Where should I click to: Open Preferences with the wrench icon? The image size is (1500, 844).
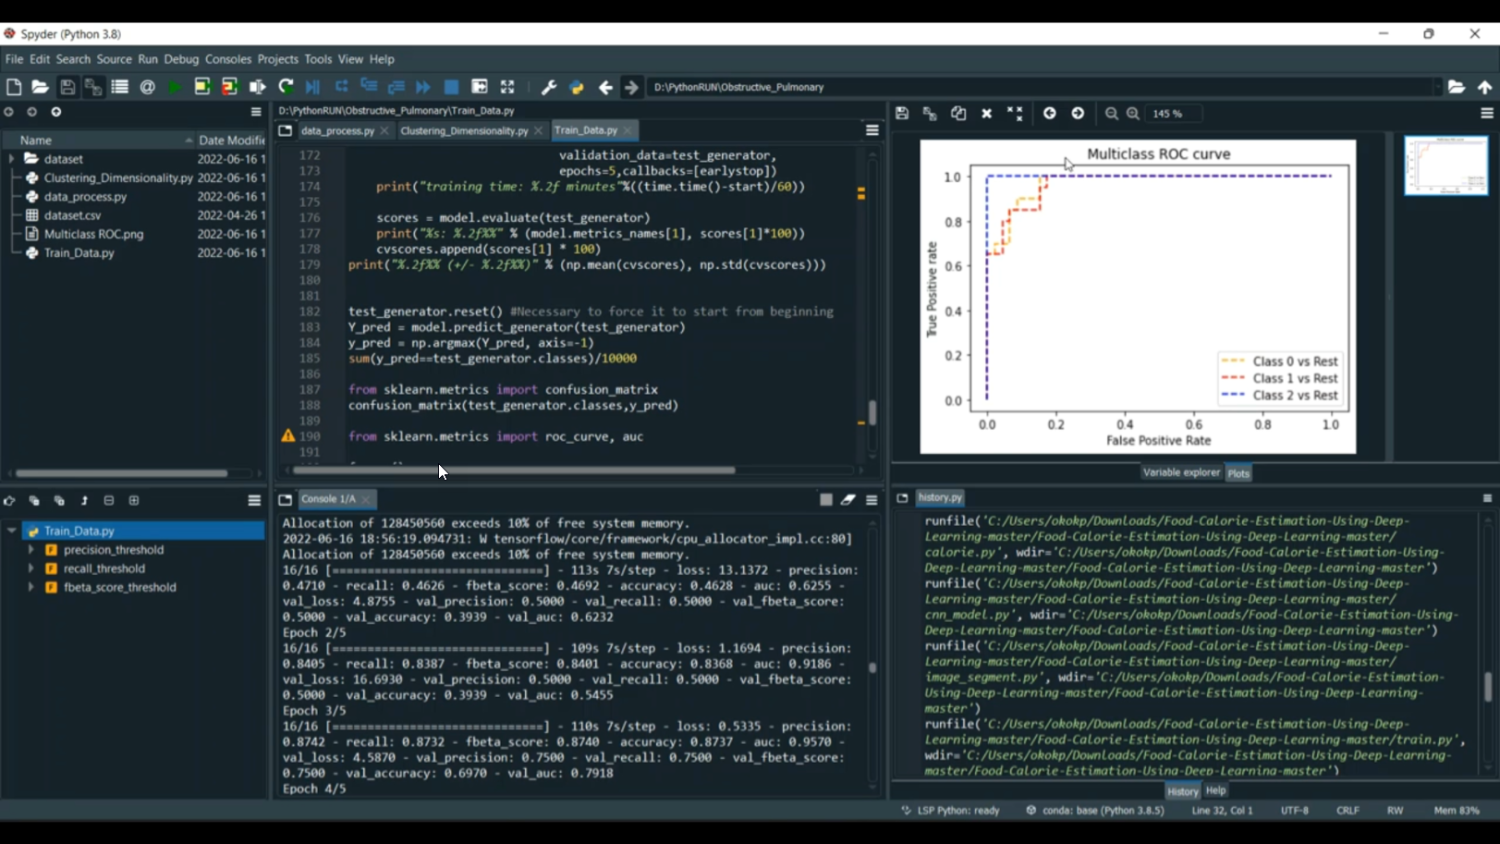click(x=549, y=87)
